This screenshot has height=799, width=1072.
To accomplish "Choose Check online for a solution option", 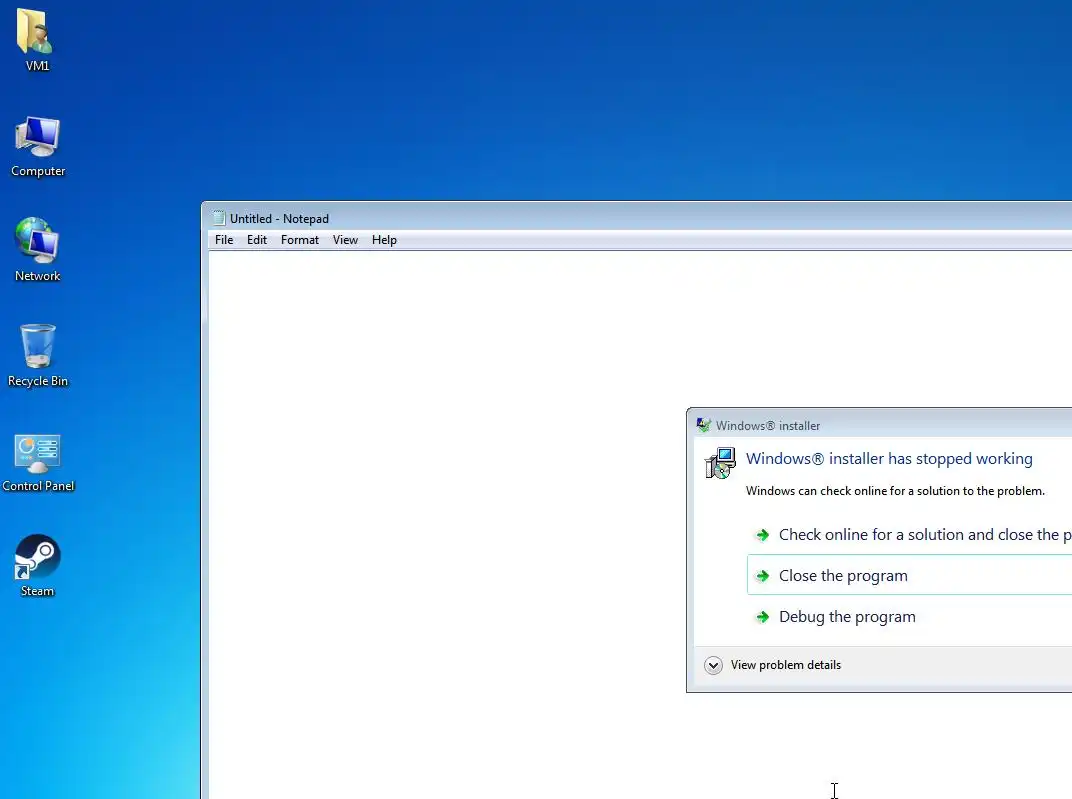I will coord(909,534).
